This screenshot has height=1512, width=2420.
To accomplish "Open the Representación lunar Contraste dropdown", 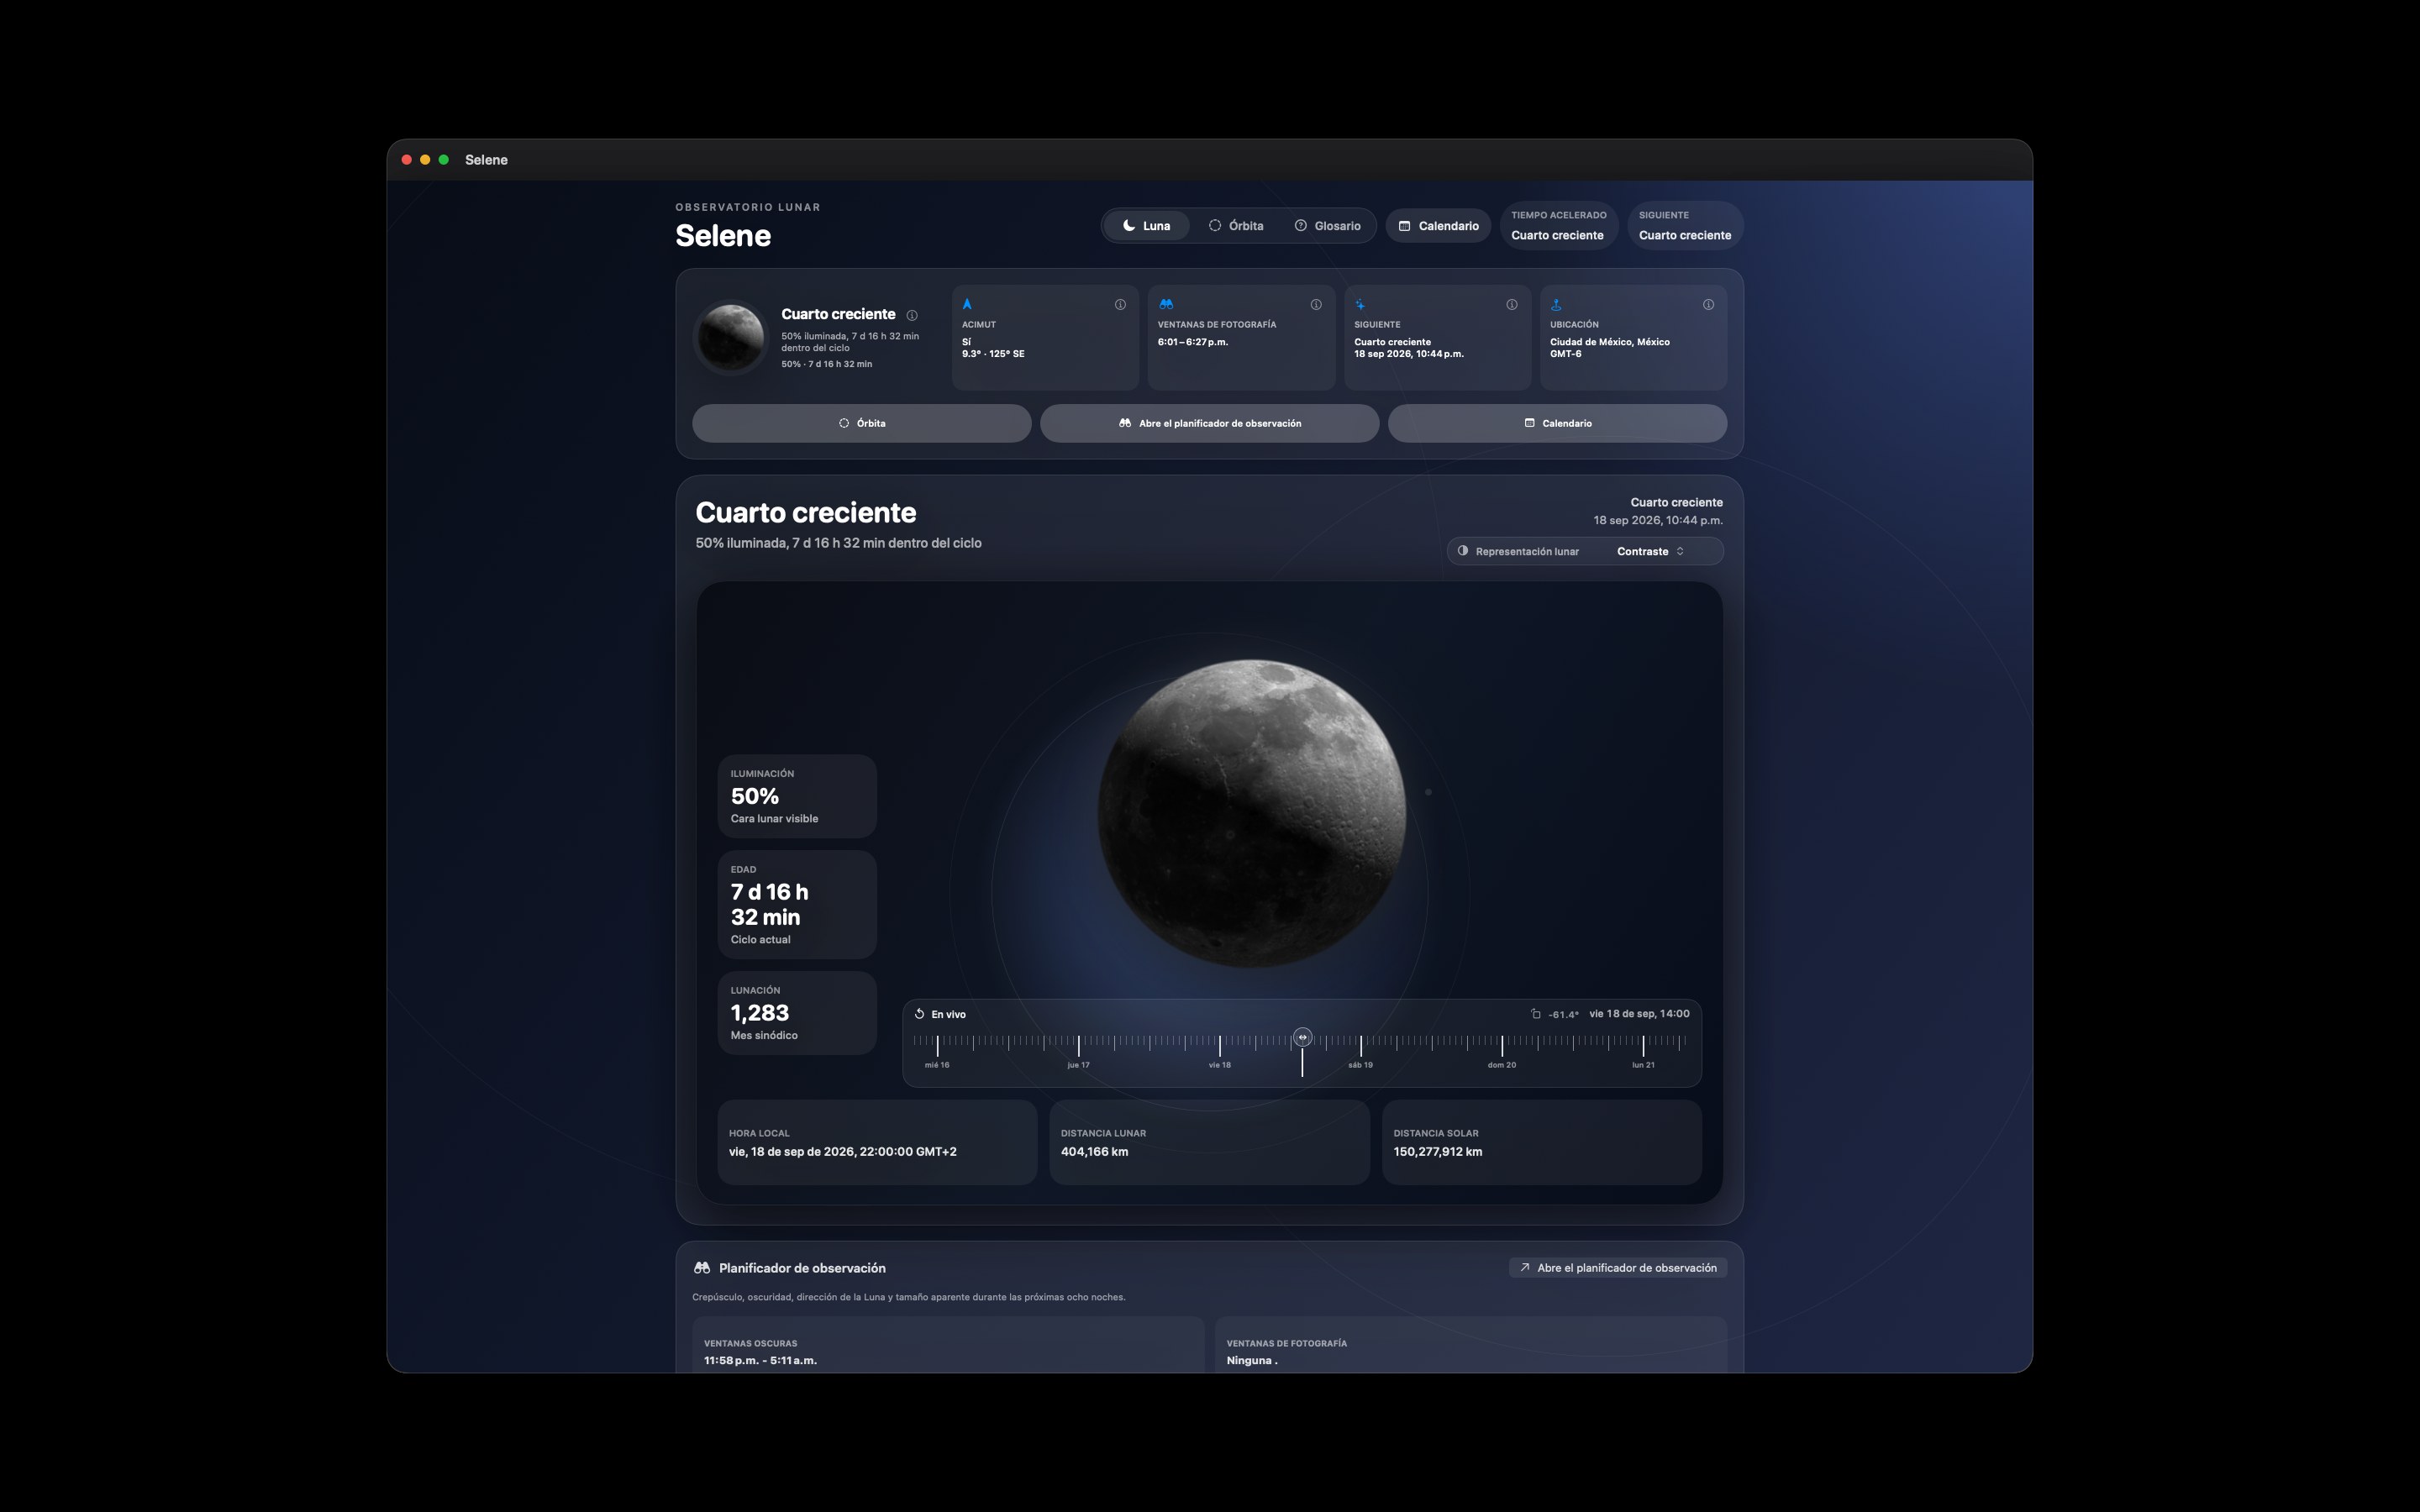I will coord(1585,551).
